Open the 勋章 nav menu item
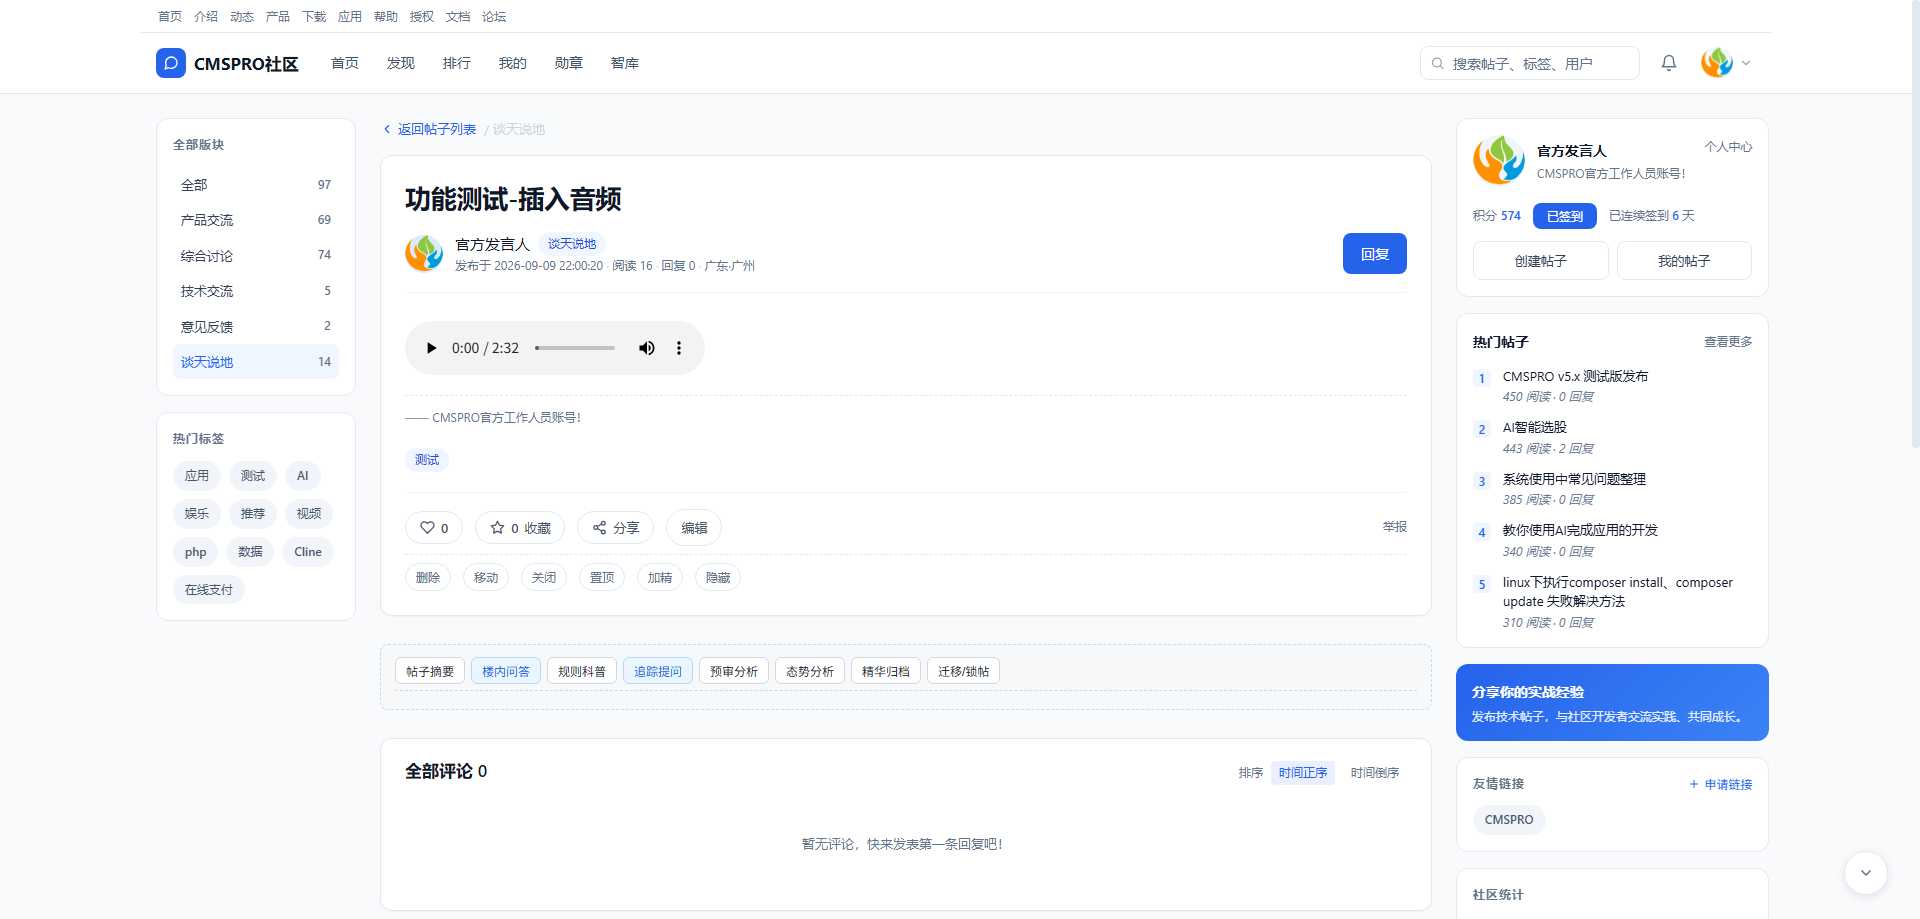 tap(569, 63)
